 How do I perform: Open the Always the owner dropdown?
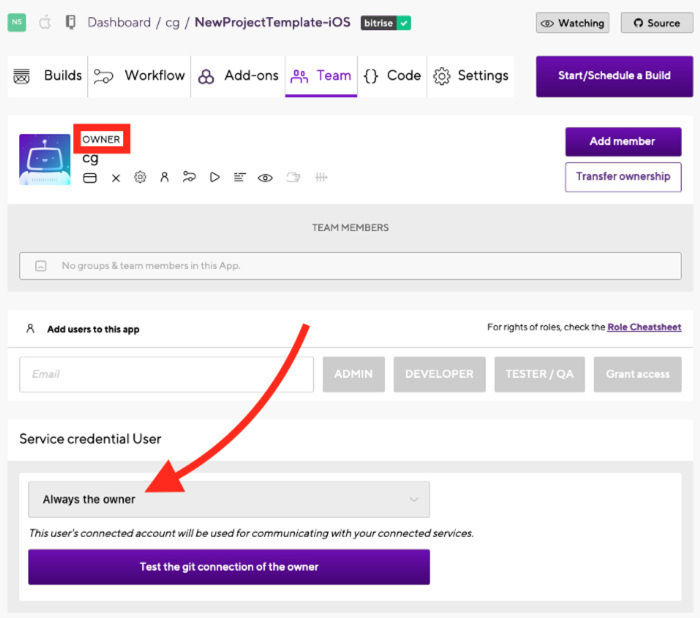229,499
